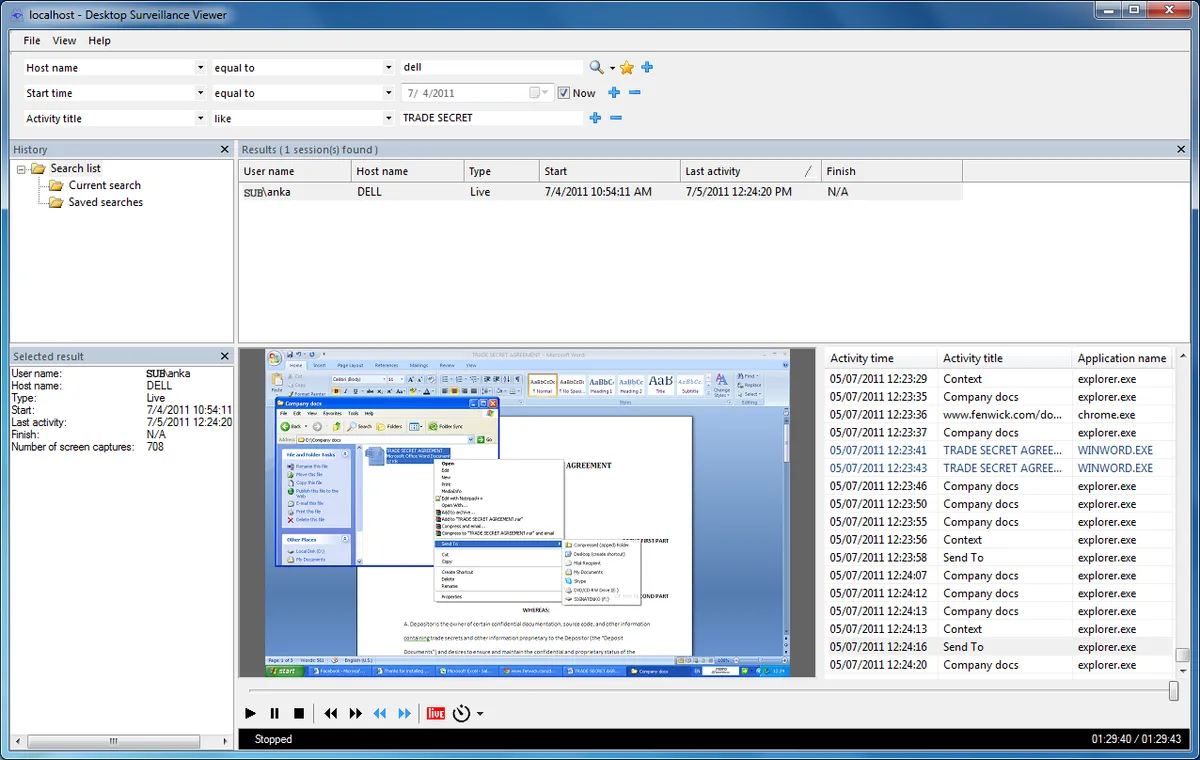
Task: Open the Start time date picker
Action: pyautogui.click(x=537, y=92)
